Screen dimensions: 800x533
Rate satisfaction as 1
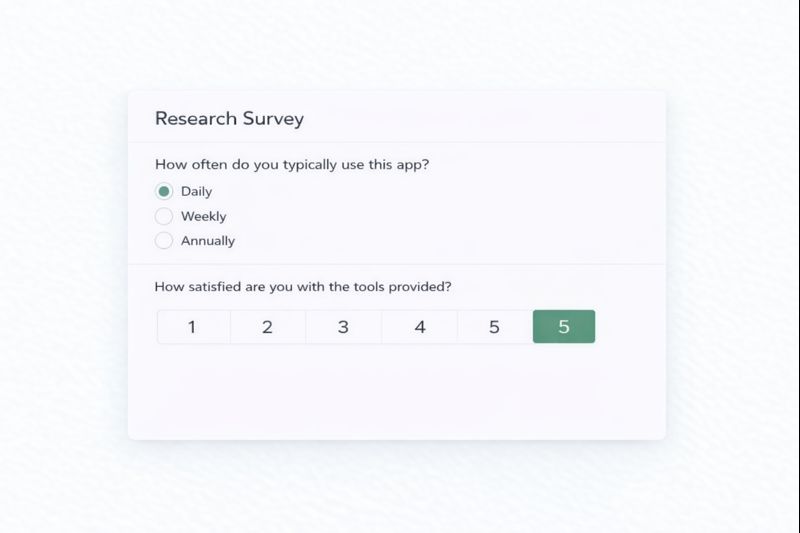[x=193, y=327]
